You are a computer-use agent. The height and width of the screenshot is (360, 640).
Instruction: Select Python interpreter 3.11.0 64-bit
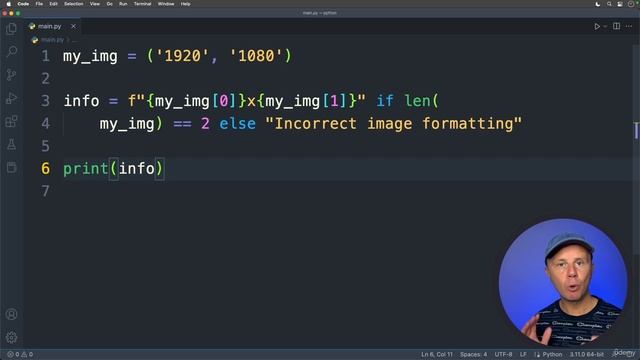click(587, 354)
